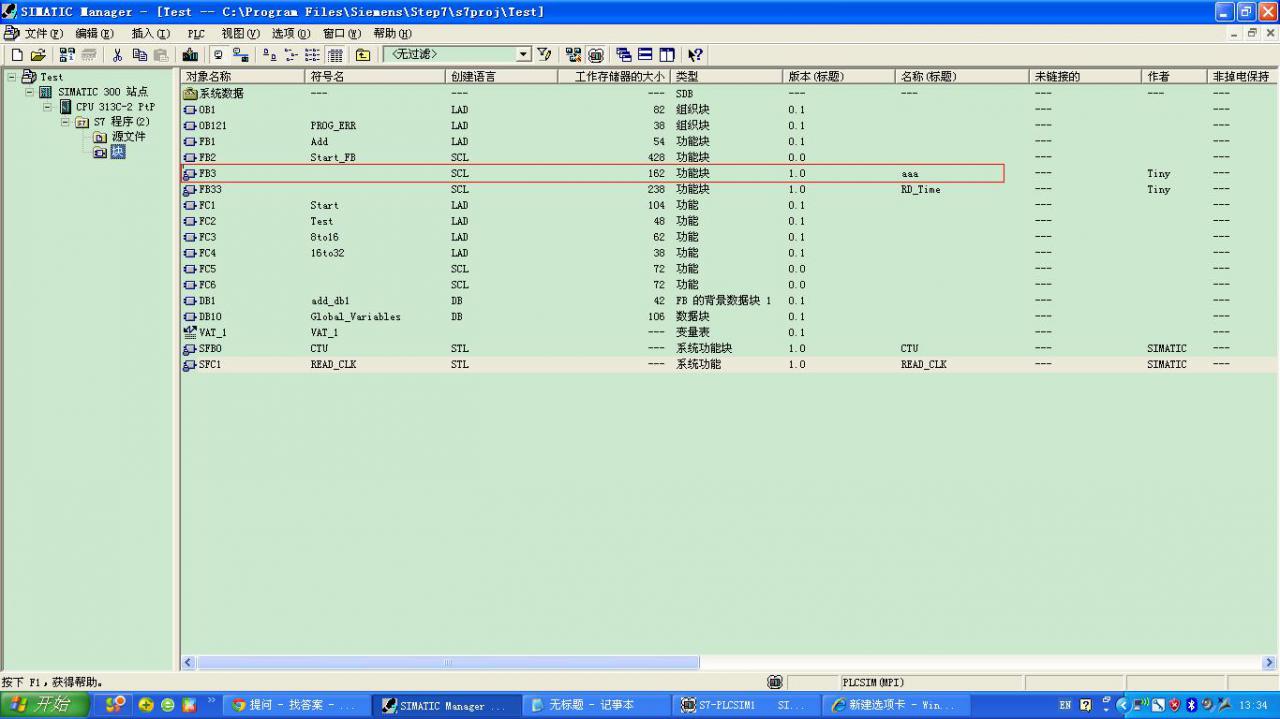Click the context Help arrow icon
This screenshot has height=719, width=1280.
(x=695, y=55)
